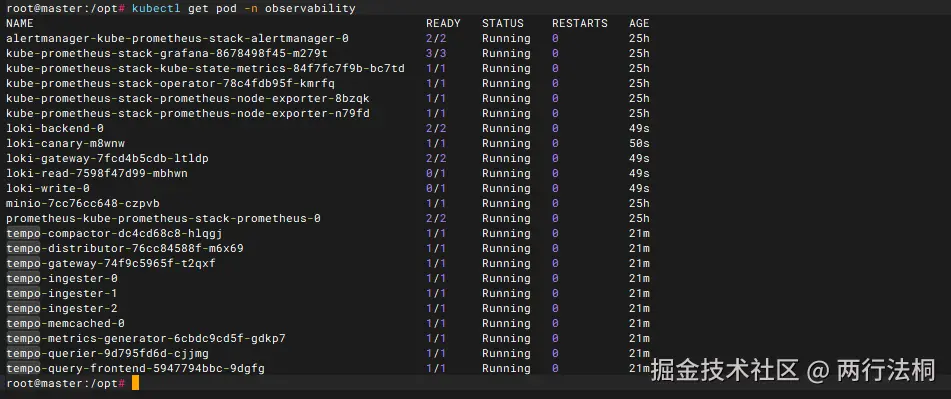Screen dimensions: 951x399
Task: Click the STATUS column header
Action: tap(503, 24)
